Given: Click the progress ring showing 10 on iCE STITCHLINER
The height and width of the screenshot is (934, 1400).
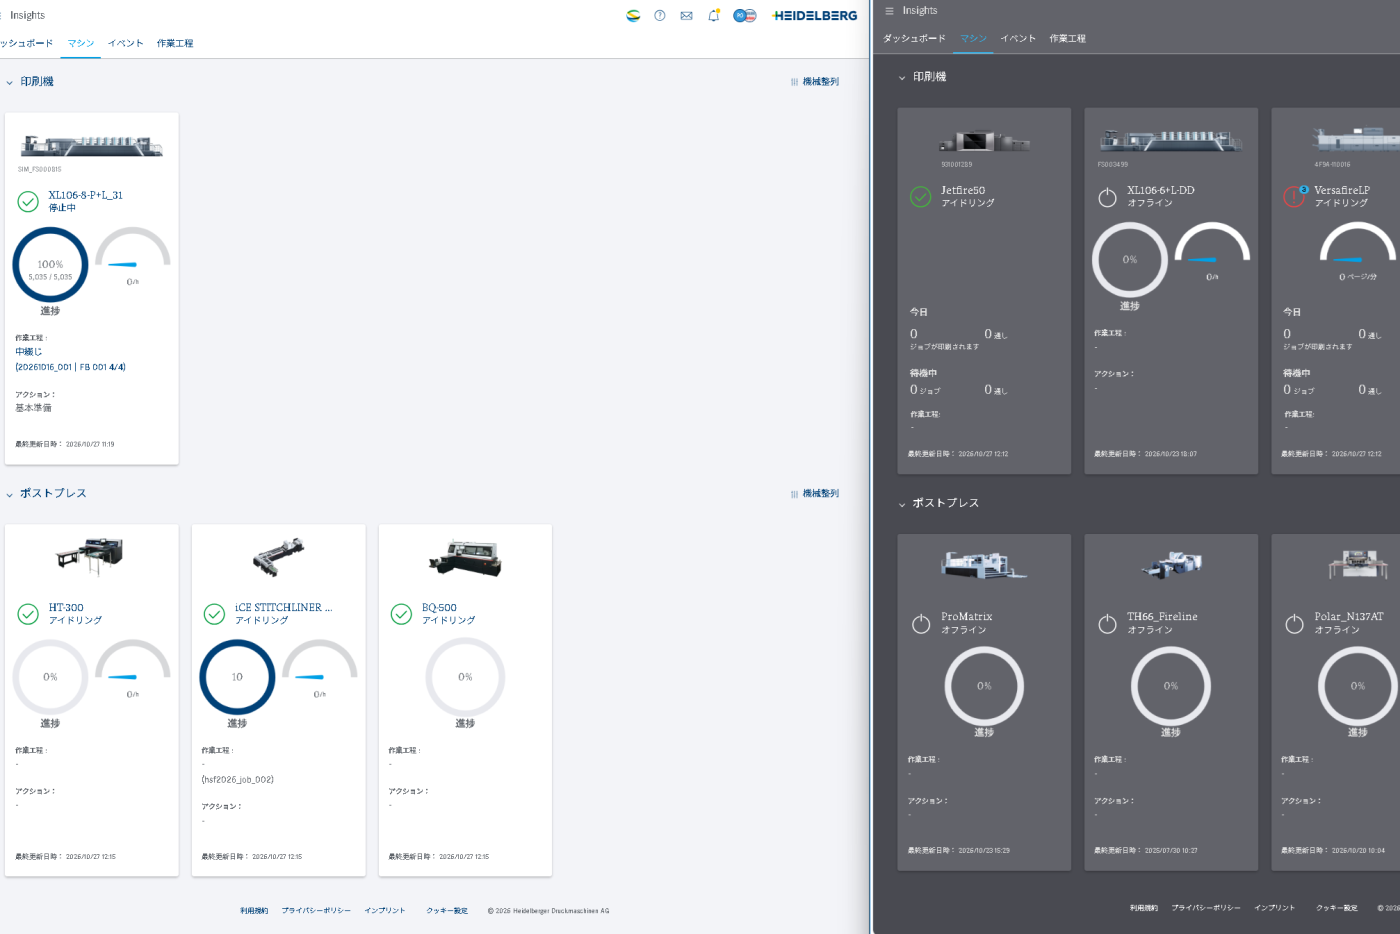Looking at the screenshot, I should click(x=237, y=677).
